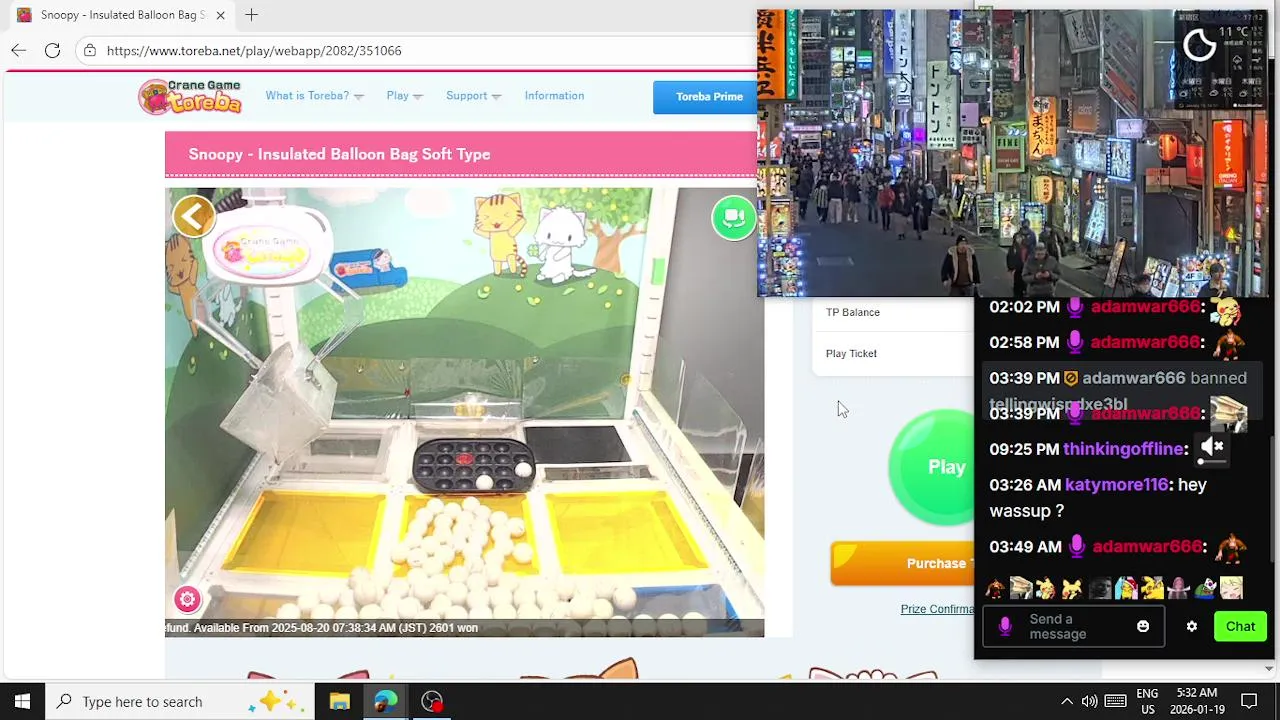Click the ENG US language indicator
This screenshot has height=720, width=1280.
click(x=1147, y=701)
